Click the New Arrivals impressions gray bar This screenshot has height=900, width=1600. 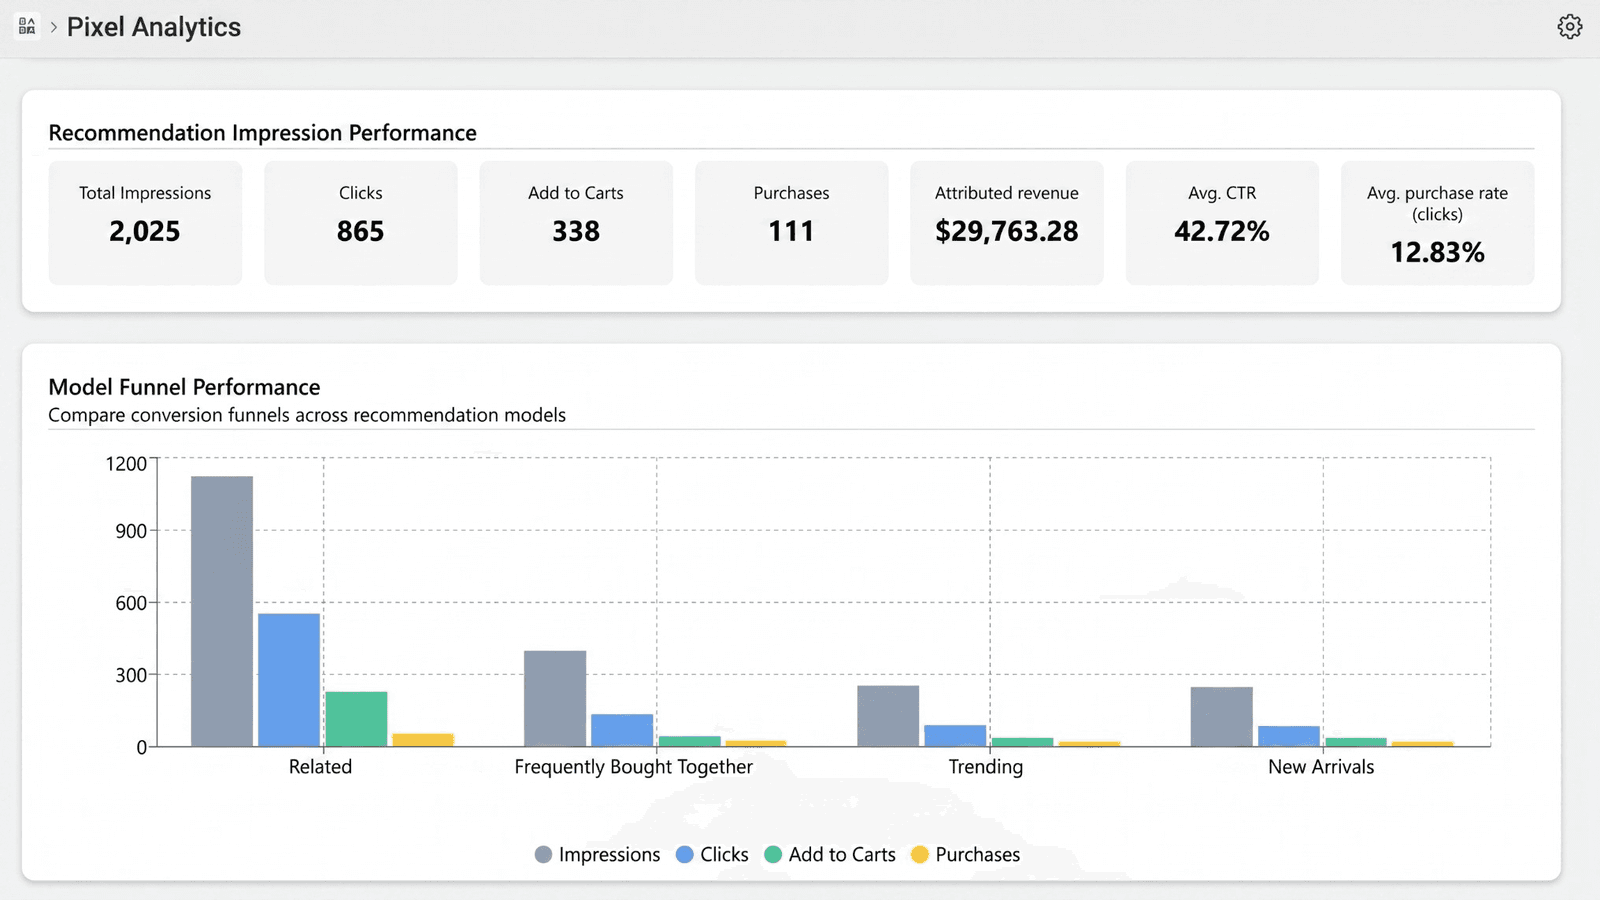pyautogui.click(x=1222, y=716)
